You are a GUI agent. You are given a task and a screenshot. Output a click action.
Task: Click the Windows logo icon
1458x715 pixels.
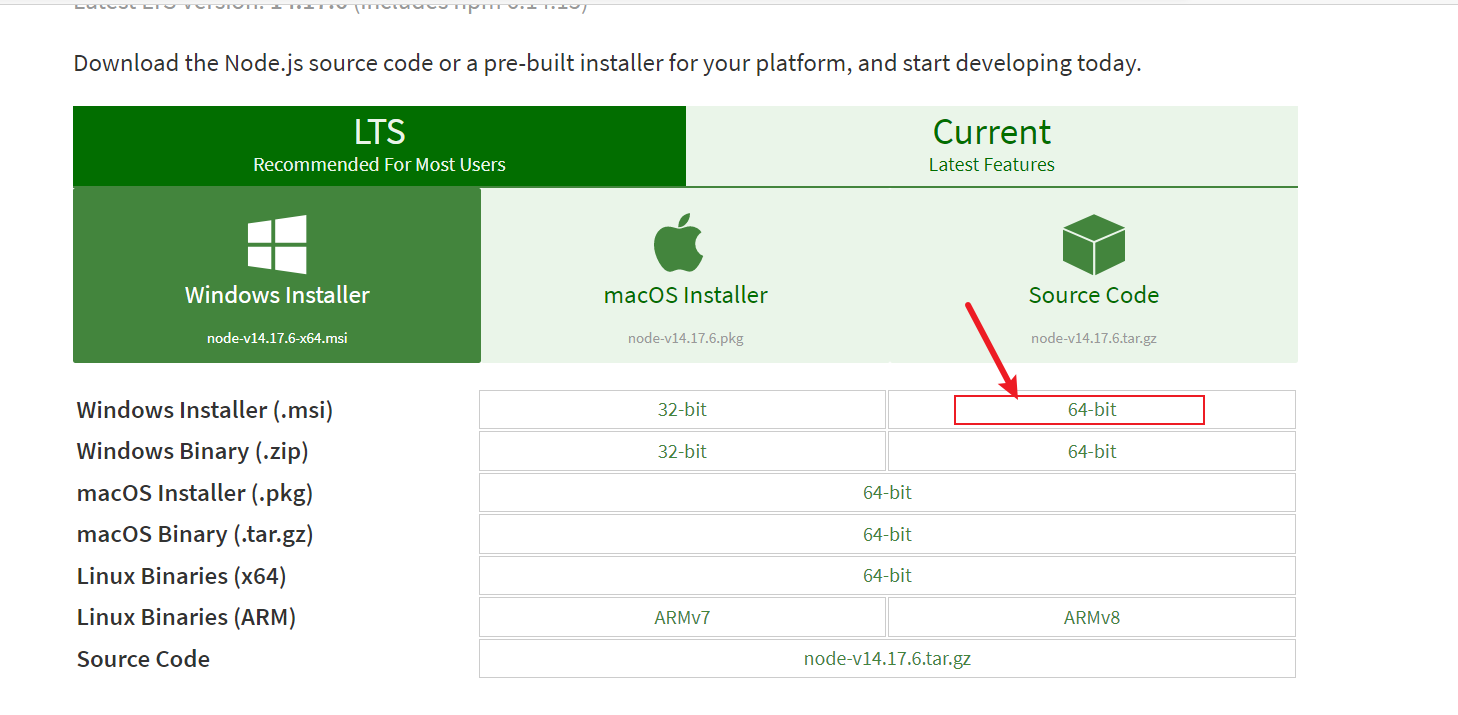tap(277, 244)
